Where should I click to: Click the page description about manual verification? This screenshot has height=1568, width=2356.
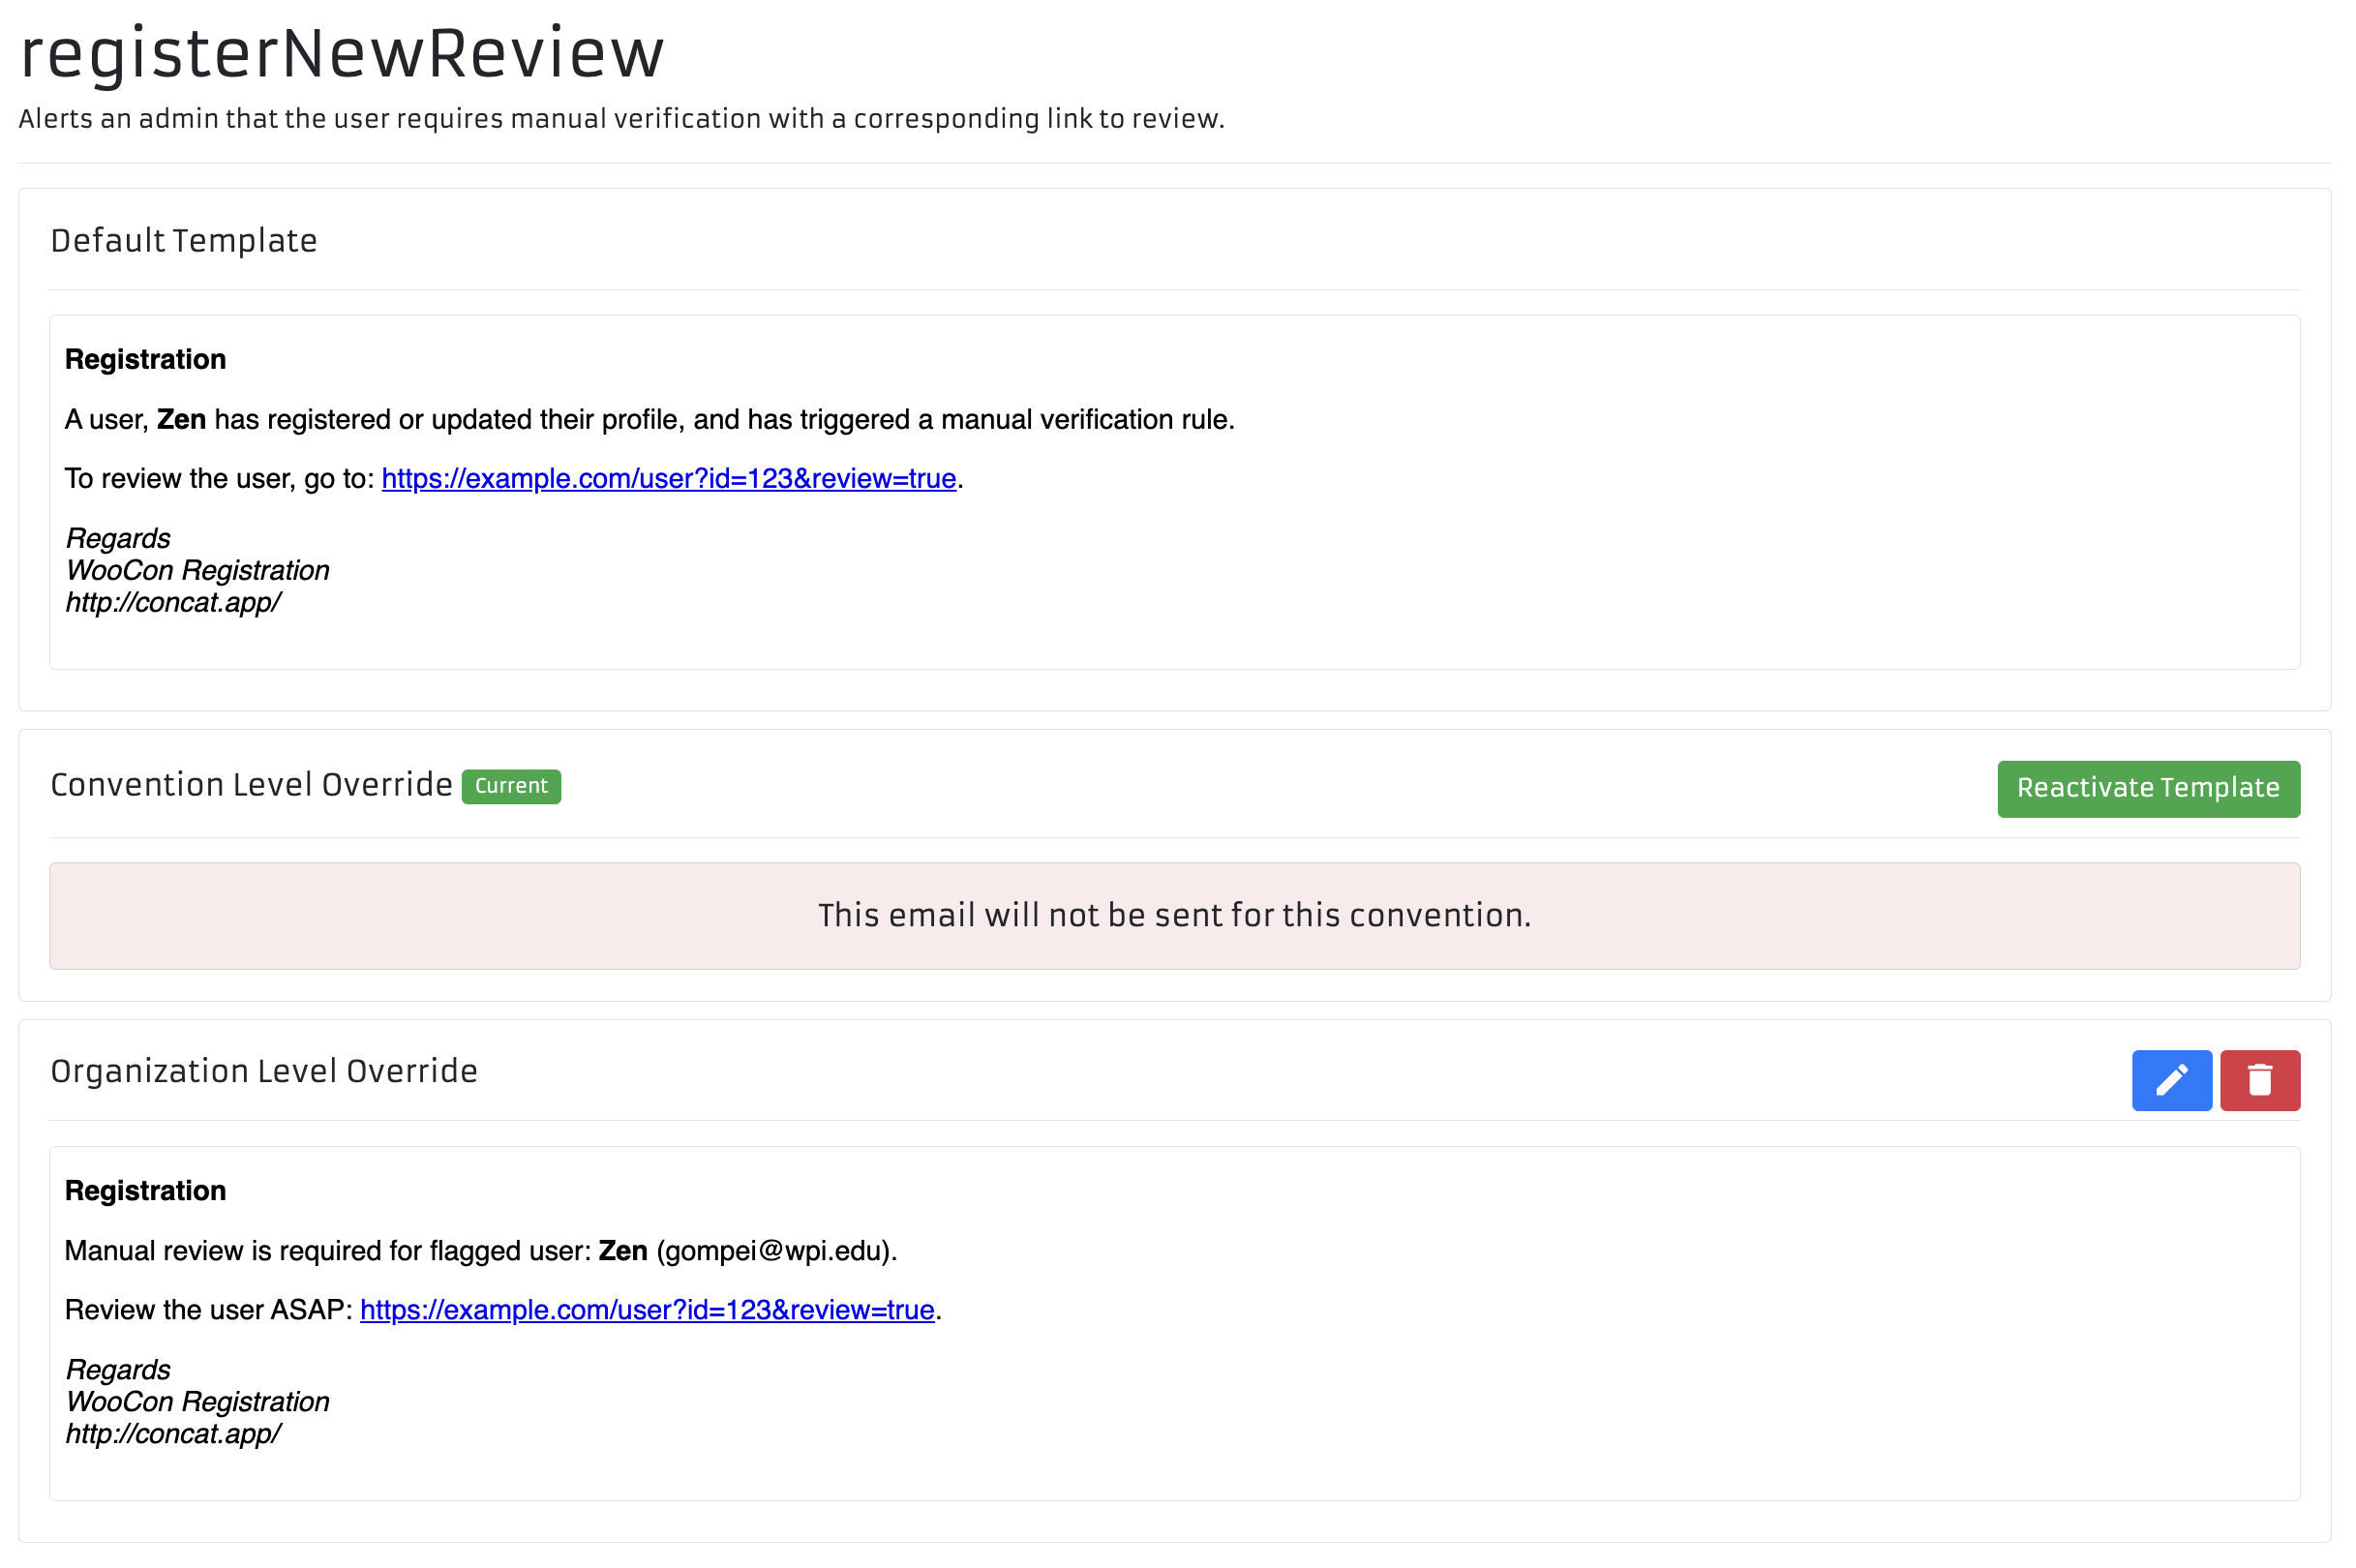tap(621, 119)
